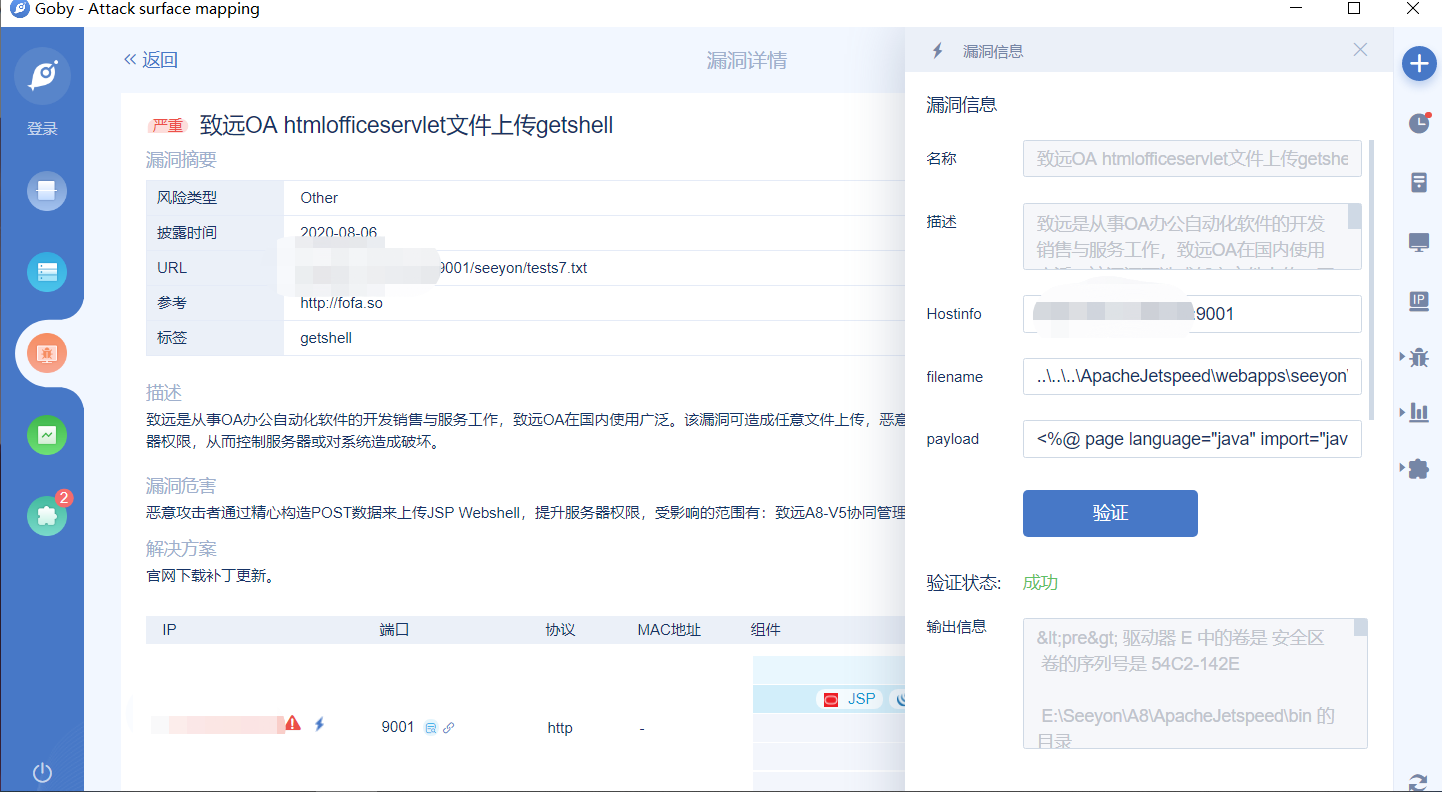Click the 组件 column header
This screenshot has width=1442, height=792.
(766, 630)
